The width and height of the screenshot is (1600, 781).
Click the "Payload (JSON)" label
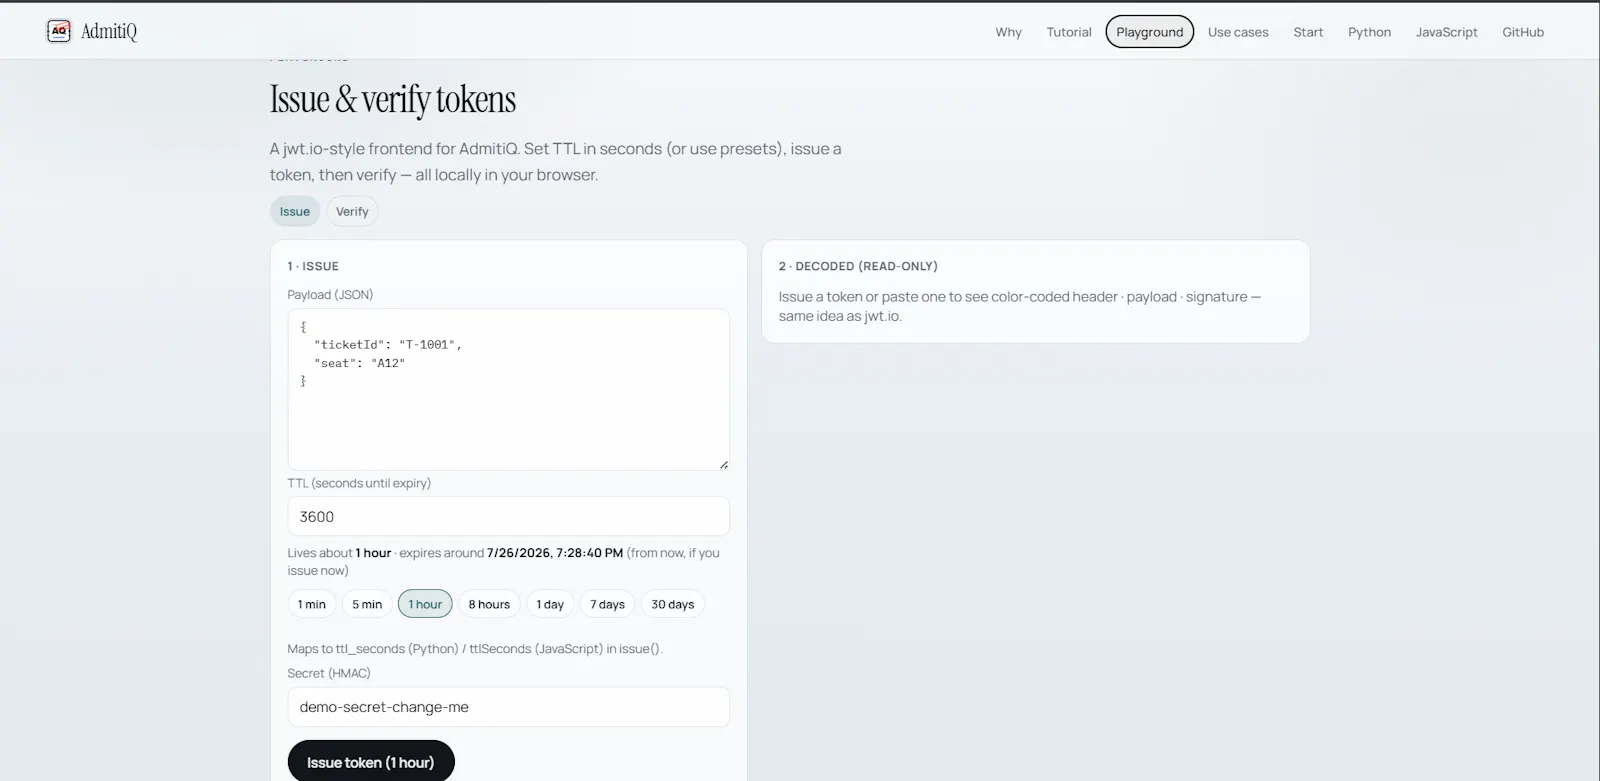(330, 295)
